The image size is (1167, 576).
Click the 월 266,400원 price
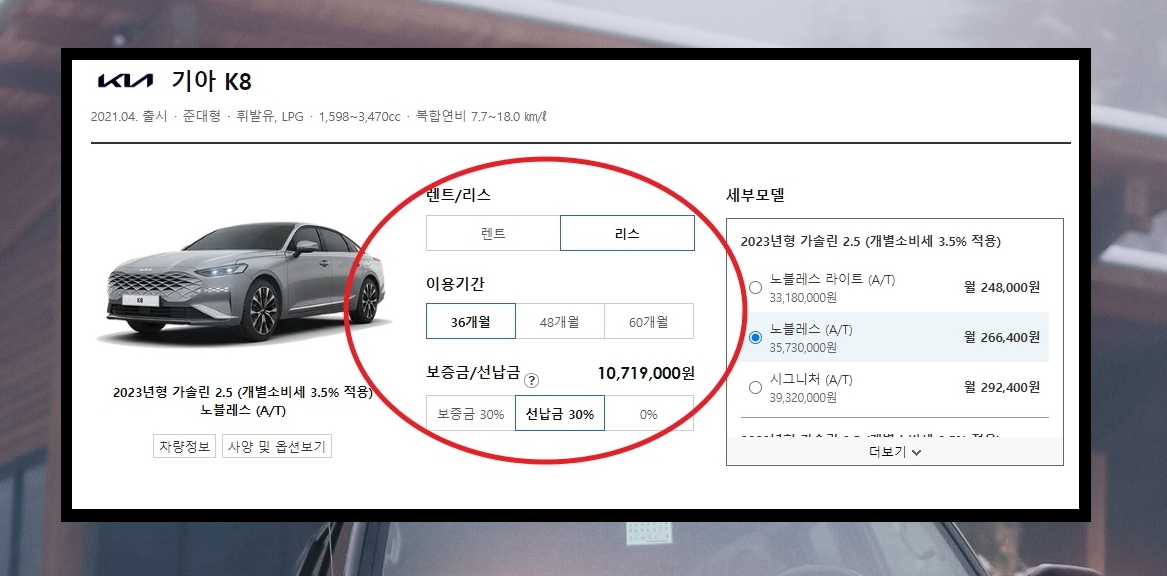[x=1002, y=337]
